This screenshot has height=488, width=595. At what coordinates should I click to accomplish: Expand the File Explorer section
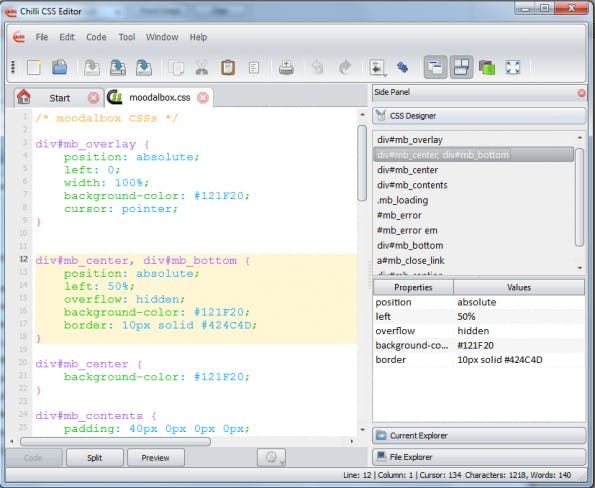[x=479, y=457]
